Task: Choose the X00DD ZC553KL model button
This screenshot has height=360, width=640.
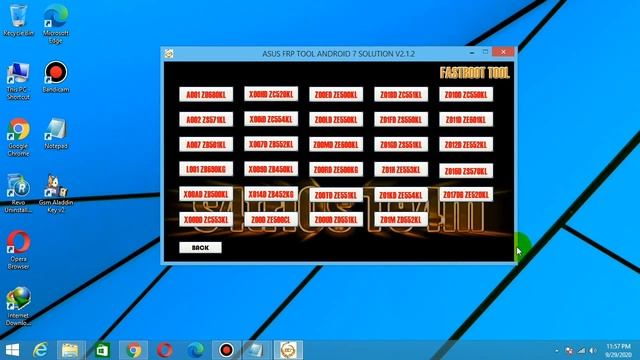Action: [206, 220]
